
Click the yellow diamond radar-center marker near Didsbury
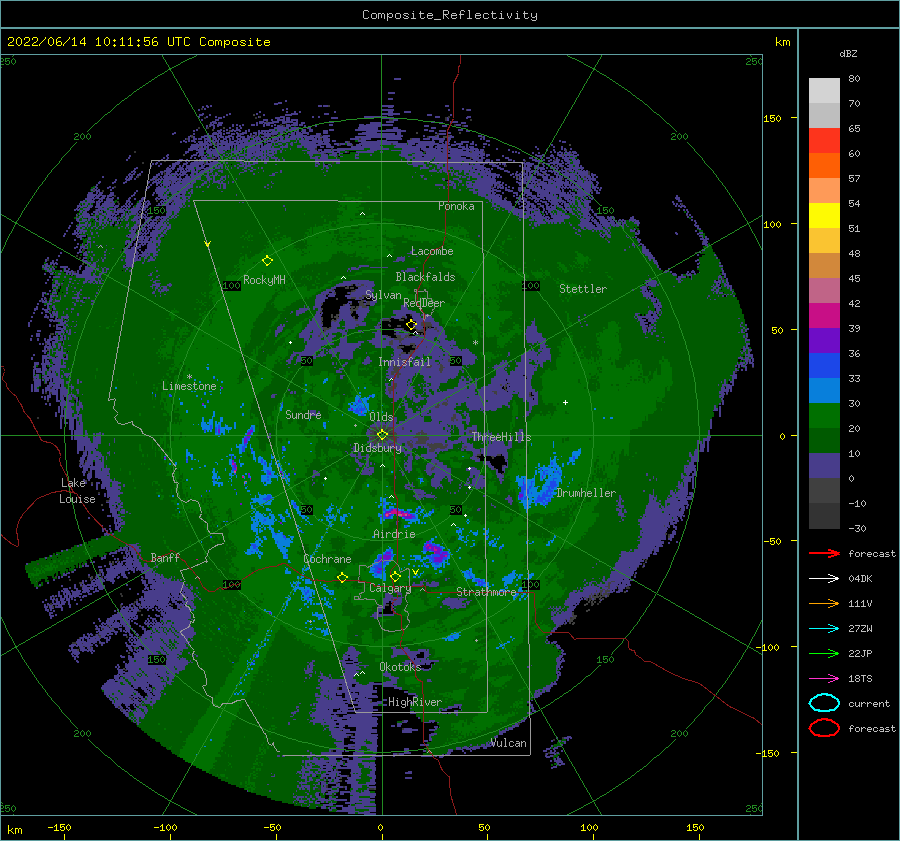point(382,435)
